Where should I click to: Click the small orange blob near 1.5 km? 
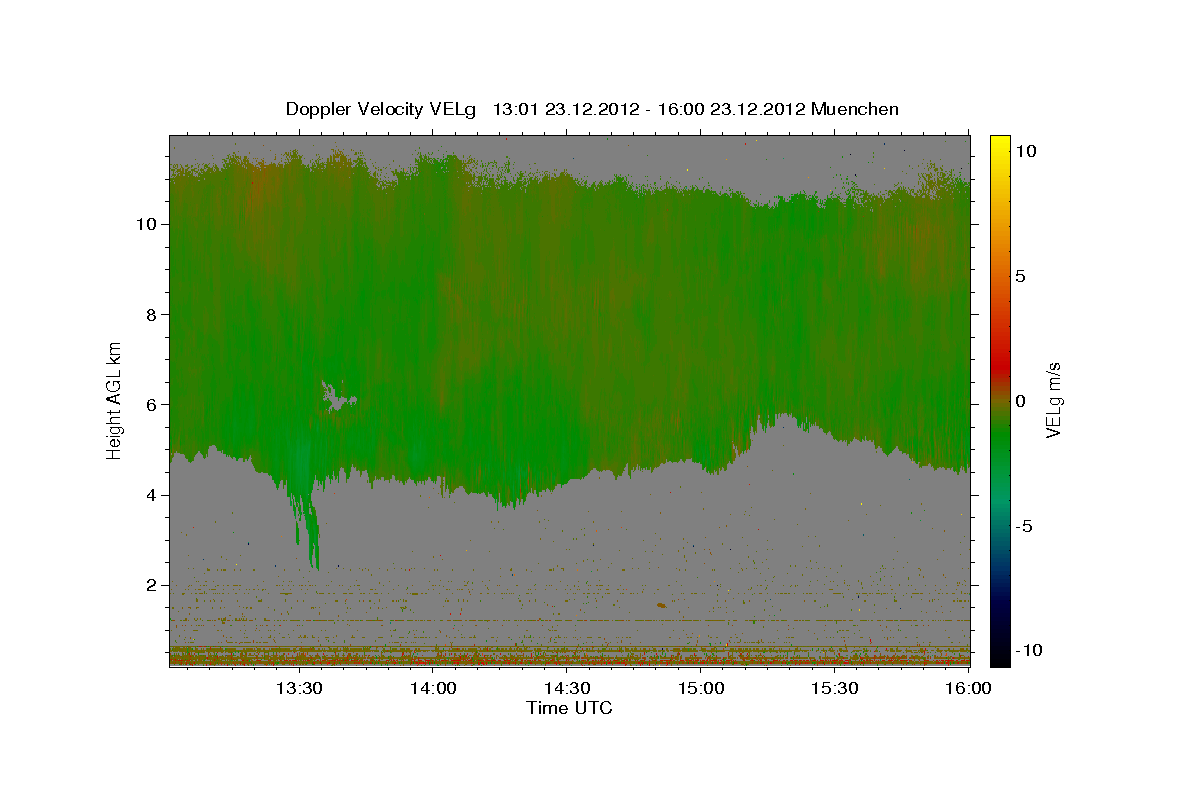(x=661, y=605)
